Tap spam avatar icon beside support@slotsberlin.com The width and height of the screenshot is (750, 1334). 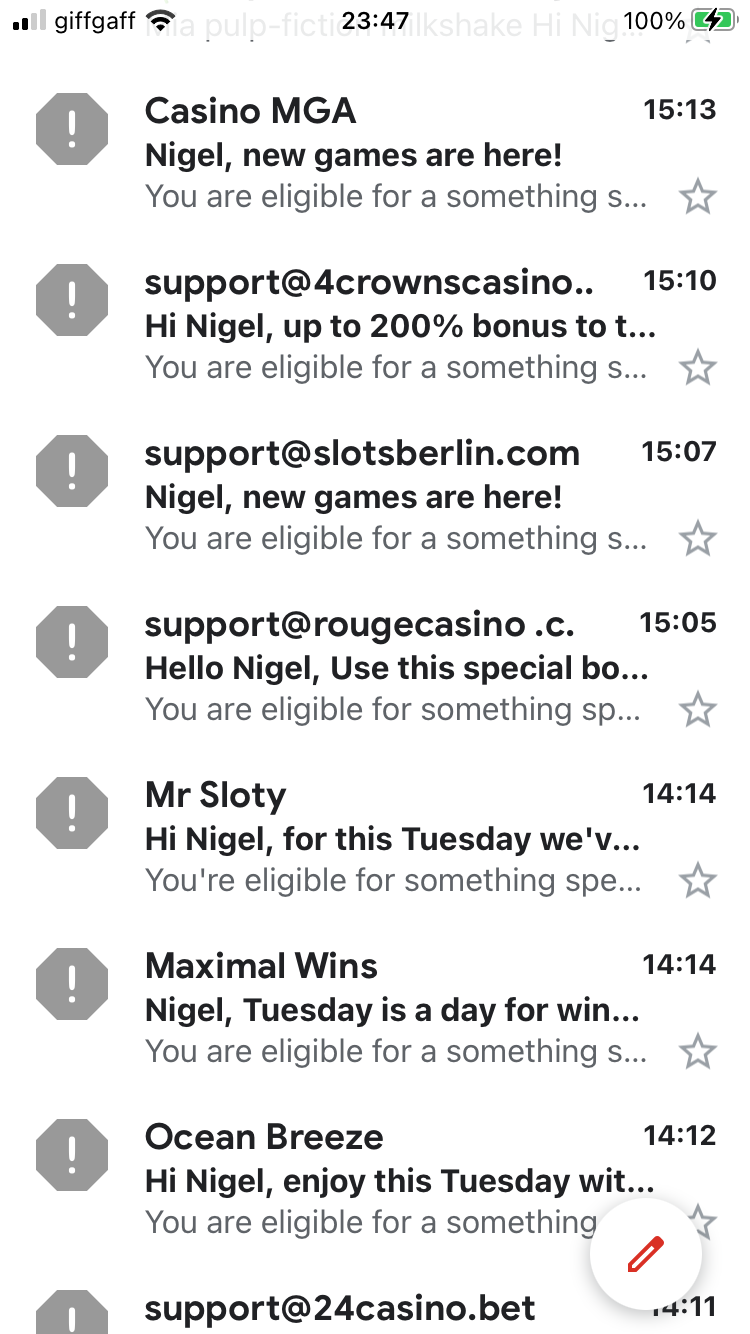pyautogui.click(x=71, y=471)
